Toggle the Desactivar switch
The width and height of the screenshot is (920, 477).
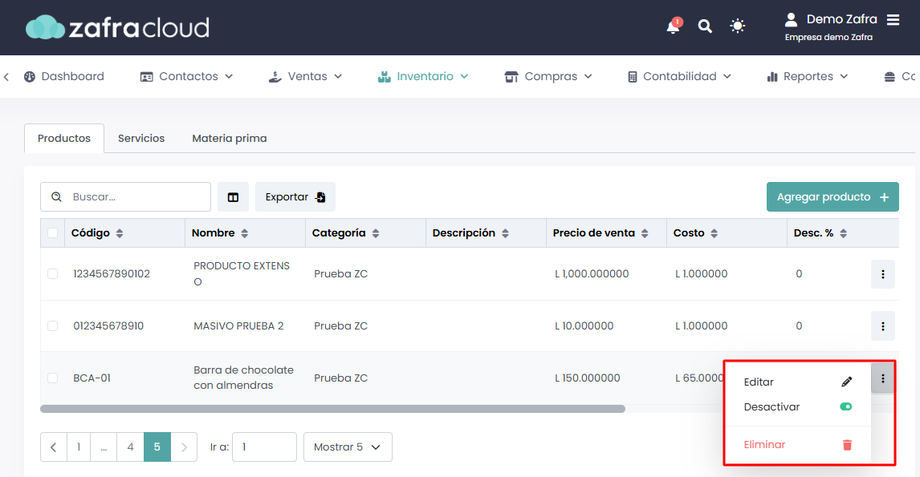pyautogui.click(x=845, y=407)
